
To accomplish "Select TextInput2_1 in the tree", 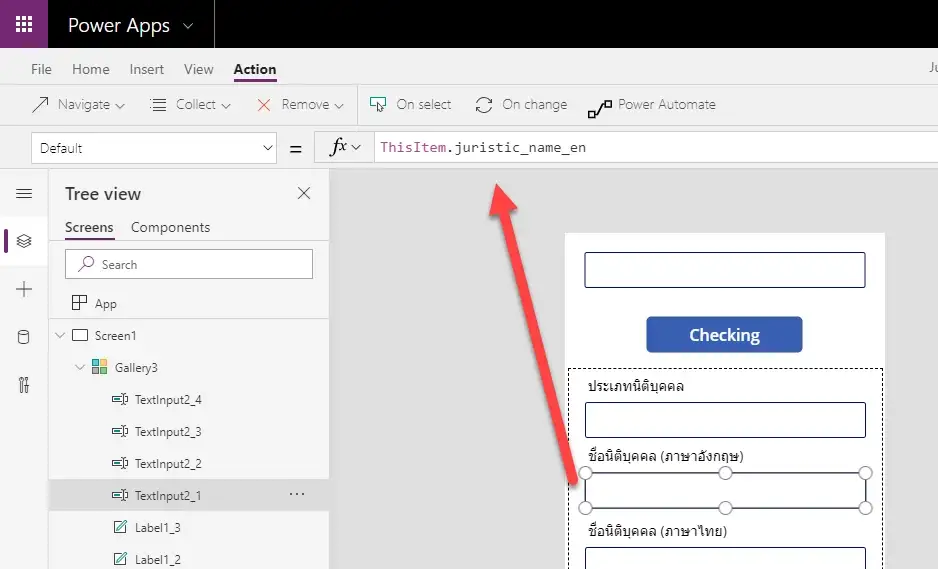I will 168,495.
